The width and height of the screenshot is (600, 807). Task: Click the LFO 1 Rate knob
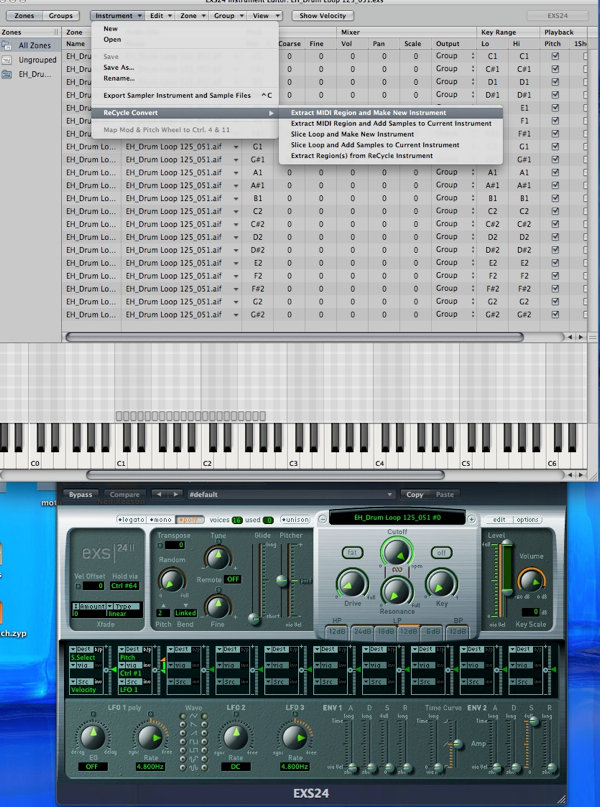pyautogui.click(x=150, y=738)
